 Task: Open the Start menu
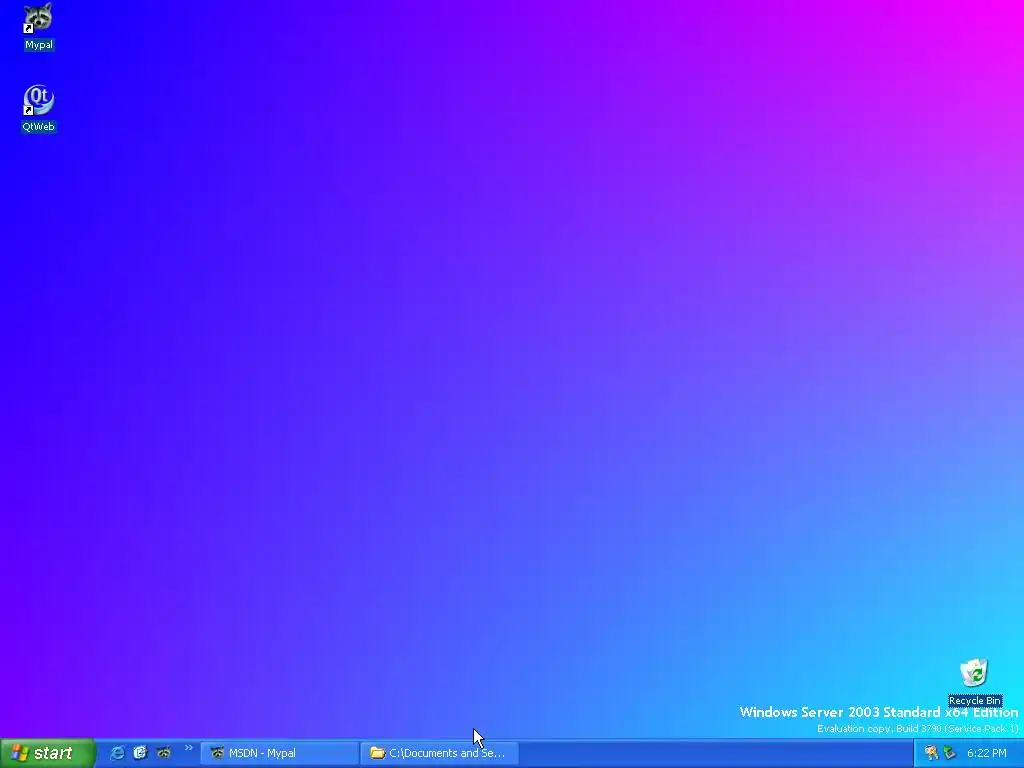(x=47, y=753)
